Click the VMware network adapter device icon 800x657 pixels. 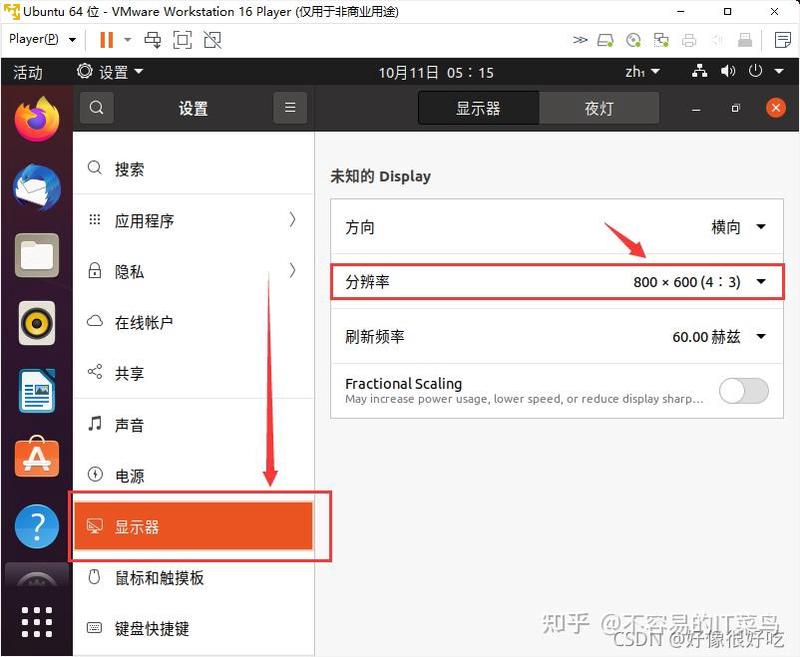point(661,40)
